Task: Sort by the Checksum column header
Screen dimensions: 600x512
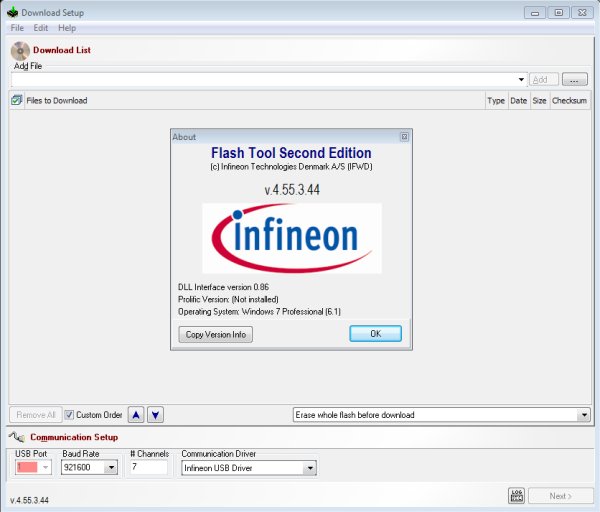Action: [x=569, y=101]
